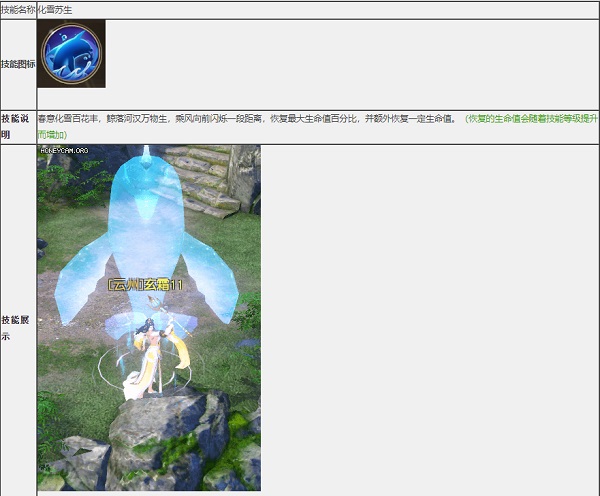
Task: Click the dolphin skill icon image
Action: 72,54
